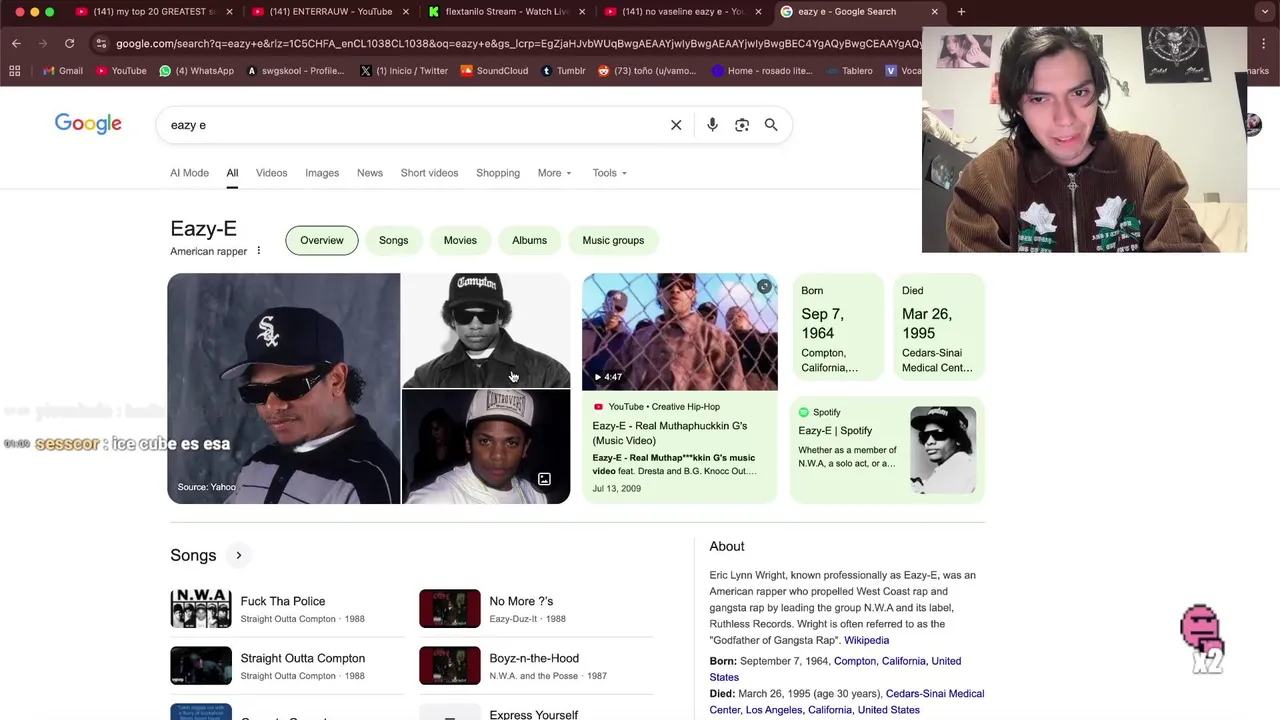Select the Songs chip
The image size is (1280, 720).
coord(393,240)
